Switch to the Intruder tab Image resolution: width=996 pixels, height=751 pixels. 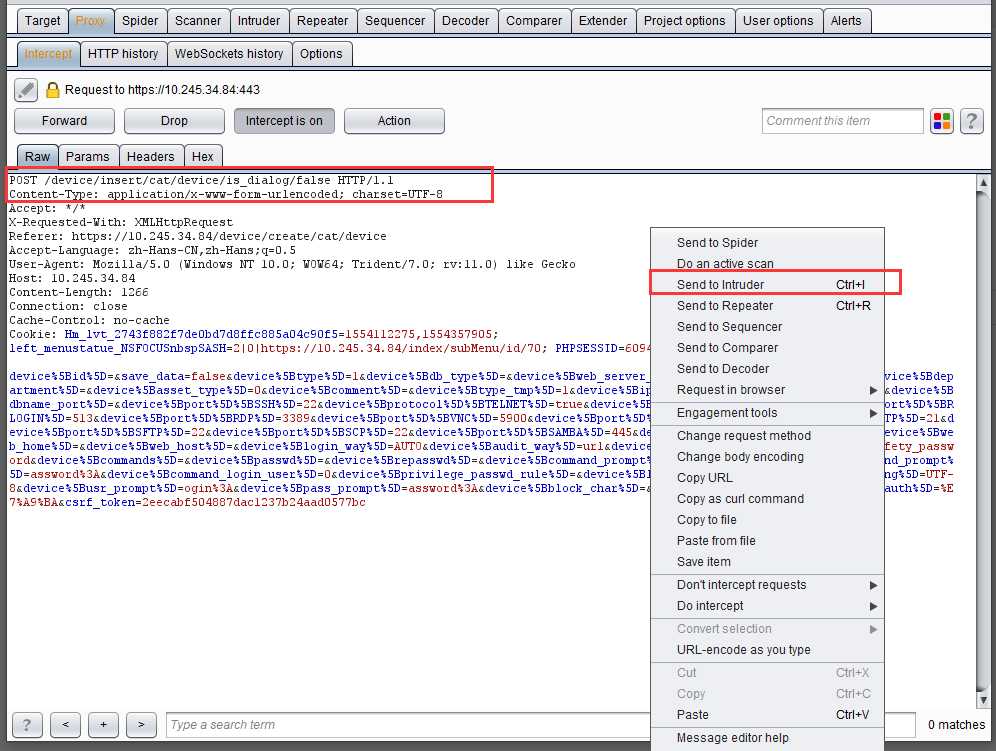click(259, 21)
